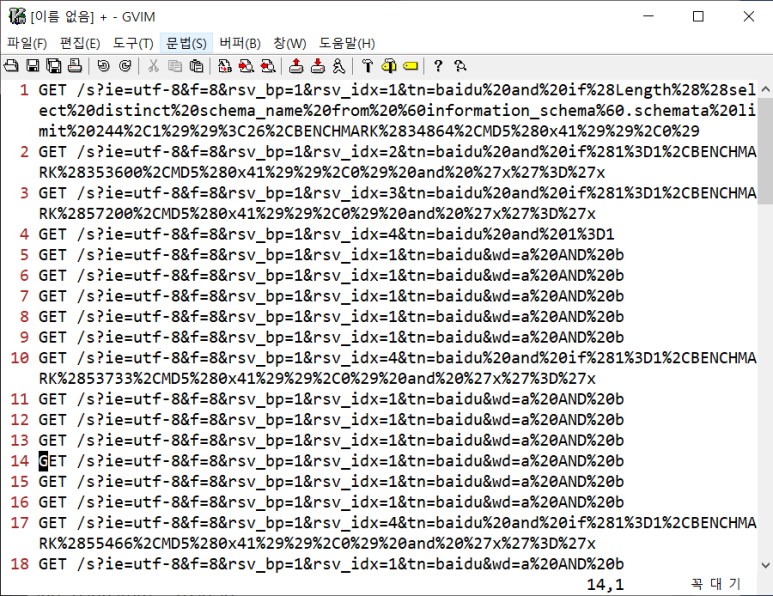The image size is (773, 596).
Task: Close the GVIM window
Action: point(749,17)
